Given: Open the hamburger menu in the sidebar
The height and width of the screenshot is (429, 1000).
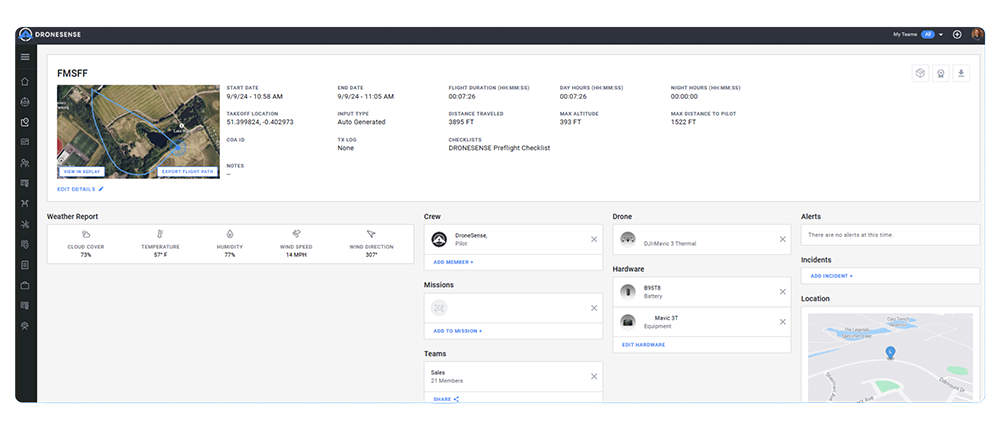Looking at the screenshot, I should tap(25, 57).
